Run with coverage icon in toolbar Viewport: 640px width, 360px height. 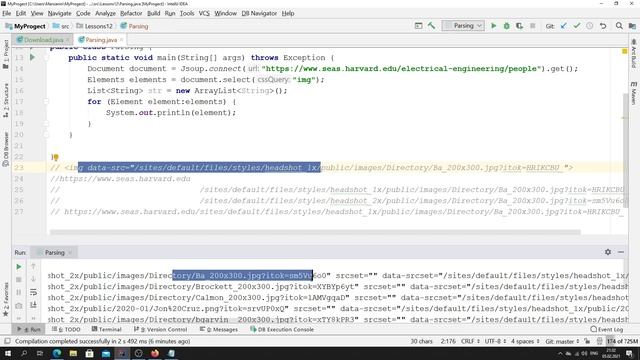[x=519, y=26]
